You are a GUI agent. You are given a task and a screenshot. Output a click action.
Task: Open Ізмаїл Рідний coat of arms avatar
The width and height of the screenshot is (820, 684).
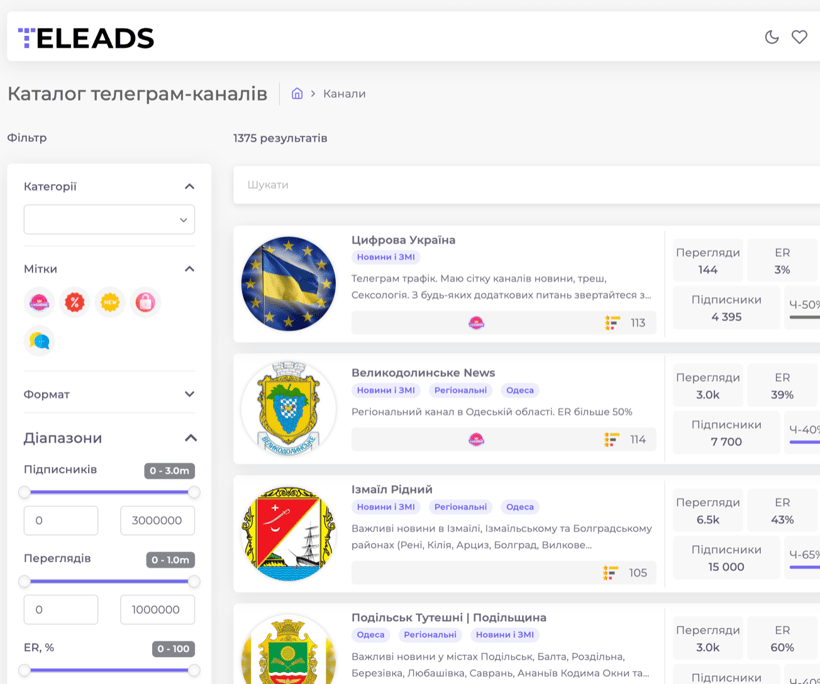[288, 534]
